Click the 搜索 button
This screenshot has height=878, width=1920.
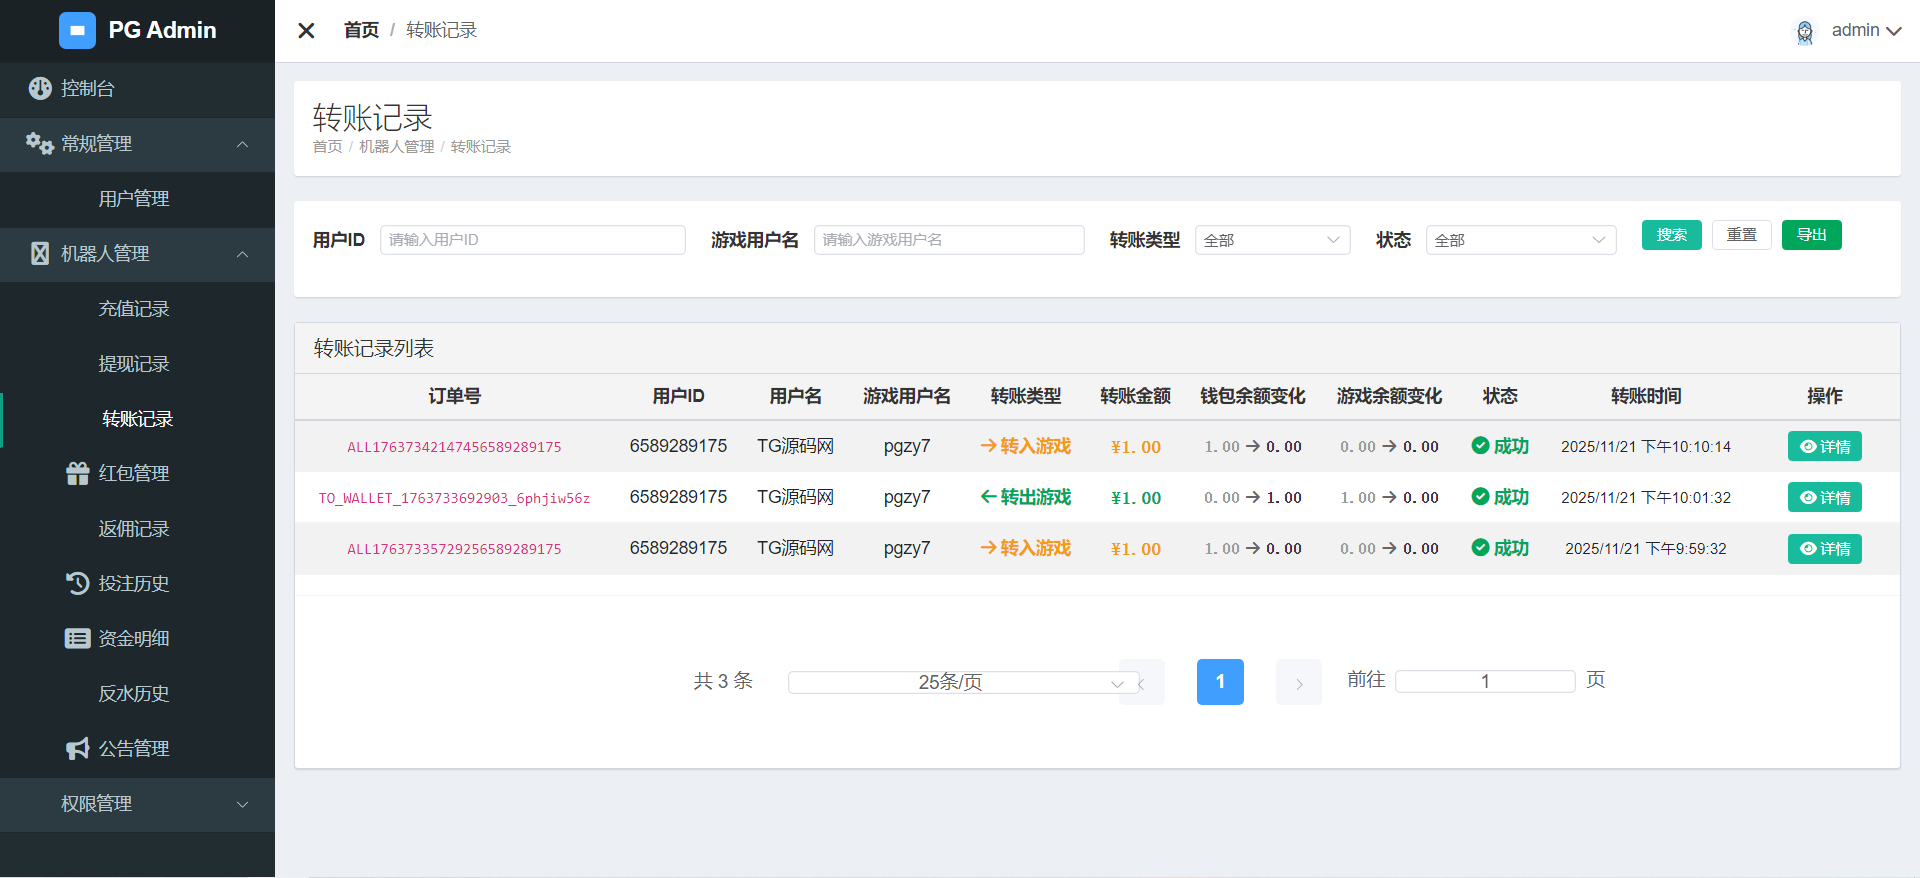pyautogui.click(x=1671, y=235)
